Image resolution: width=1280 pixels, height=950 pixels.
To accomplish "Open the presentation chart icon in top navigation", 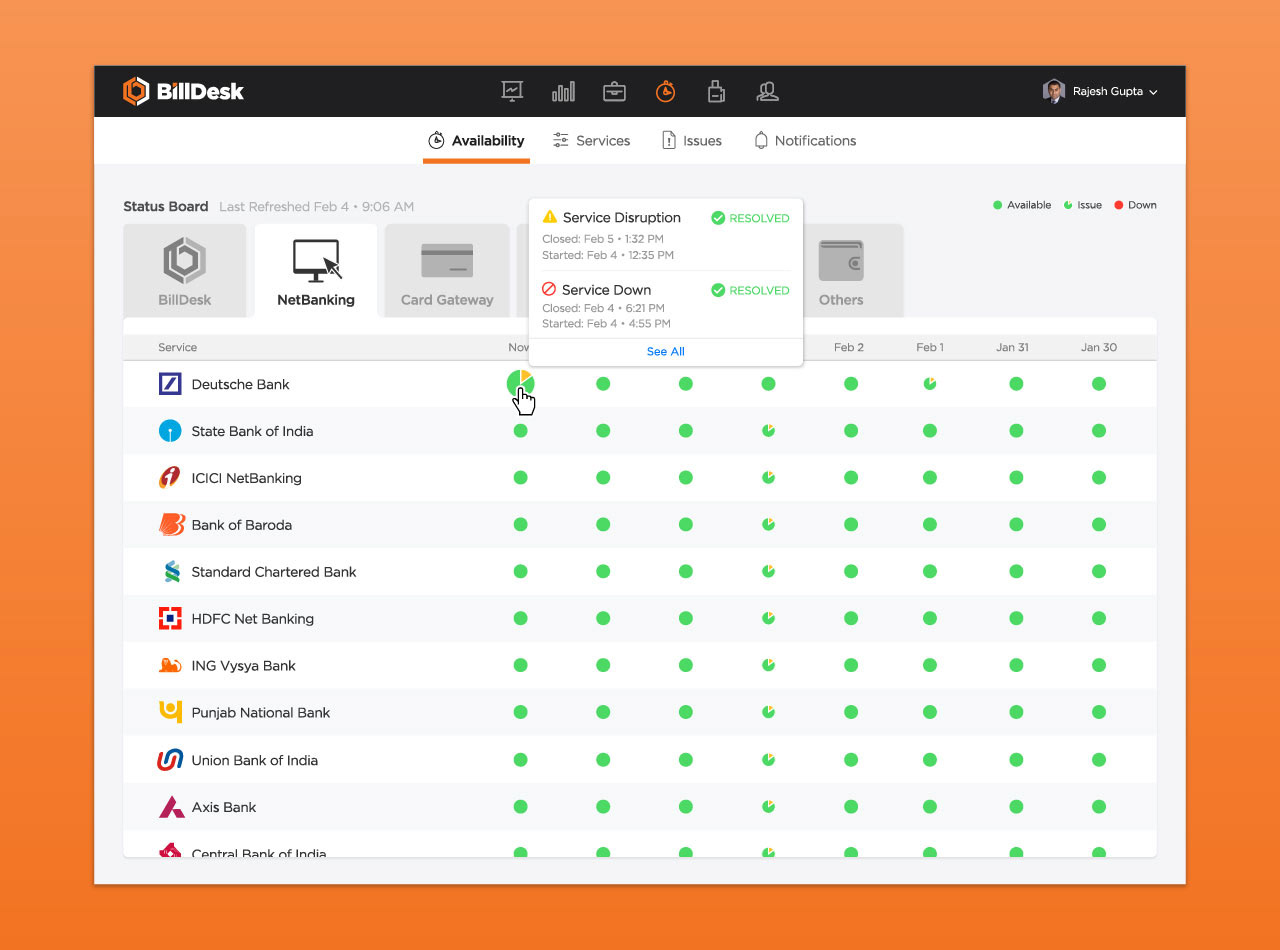I will [x=512, y=91].
